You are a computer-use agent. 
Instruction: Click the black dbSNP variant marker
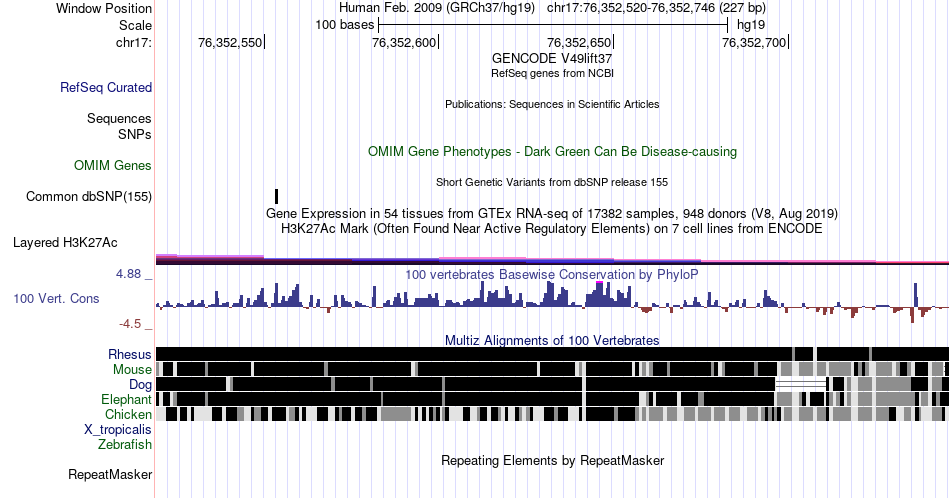(276, 196)
